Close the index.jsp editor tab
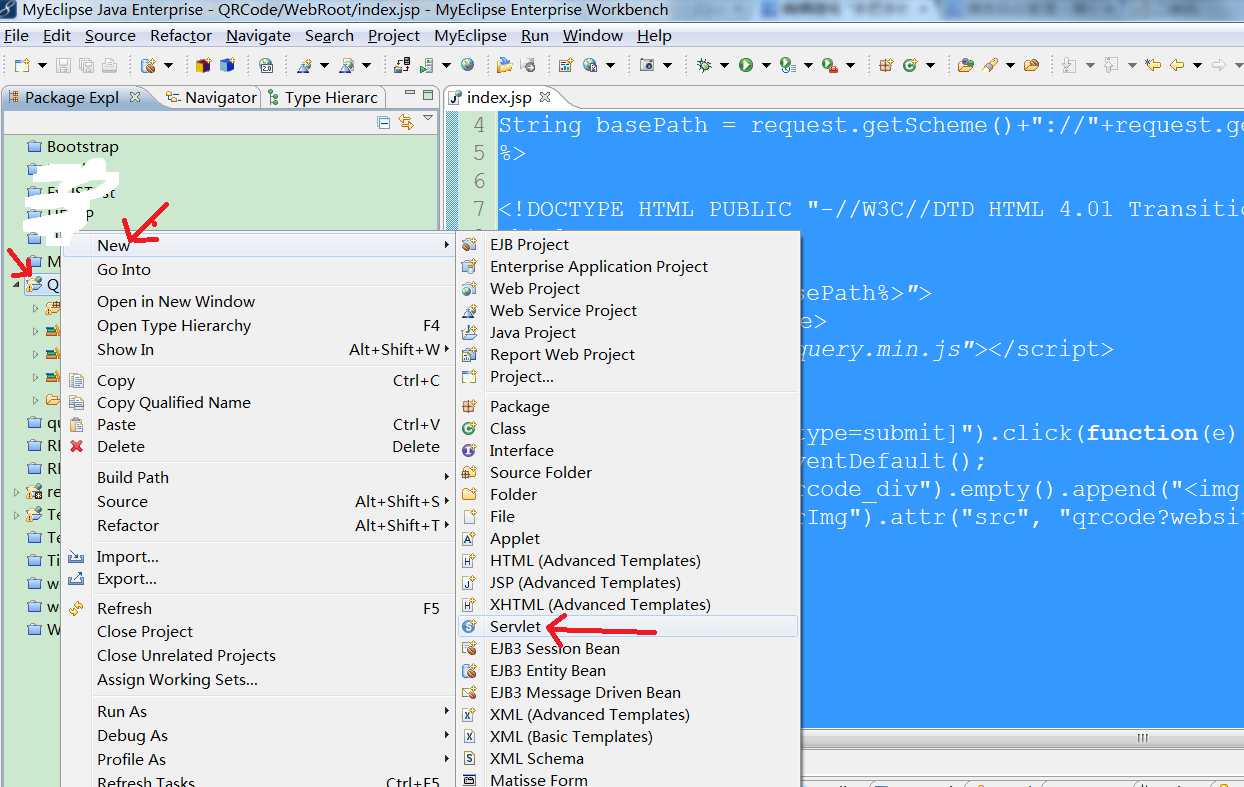1244x787 pixels. [x=545, y=97]
